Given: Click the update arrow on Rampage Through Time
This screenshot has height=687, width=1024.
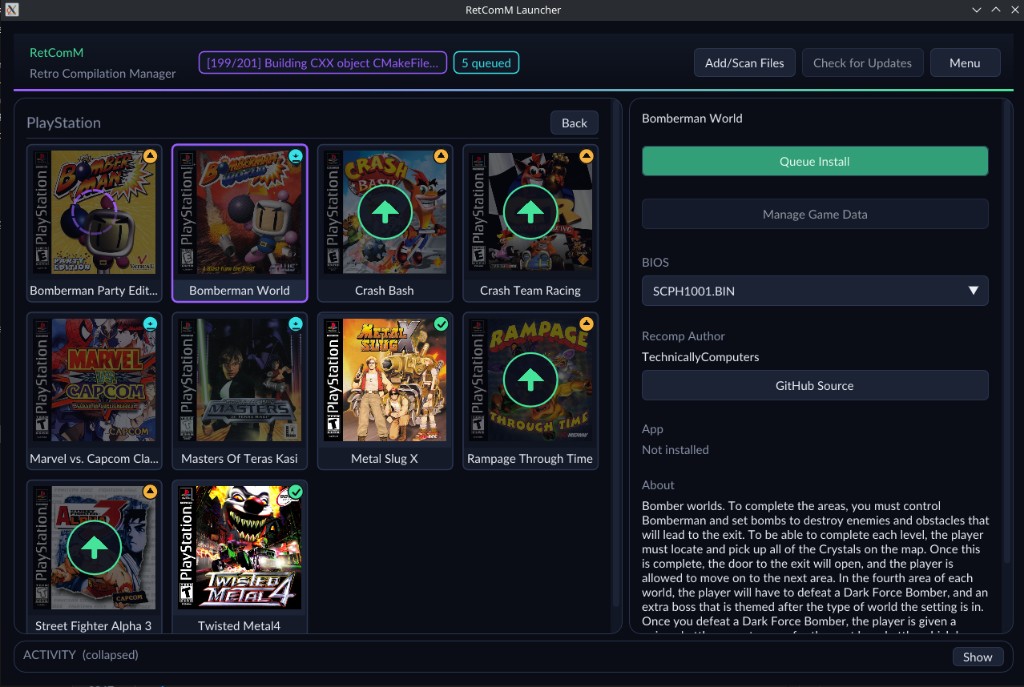Looking at the screenshot, I should pos(530,380).
